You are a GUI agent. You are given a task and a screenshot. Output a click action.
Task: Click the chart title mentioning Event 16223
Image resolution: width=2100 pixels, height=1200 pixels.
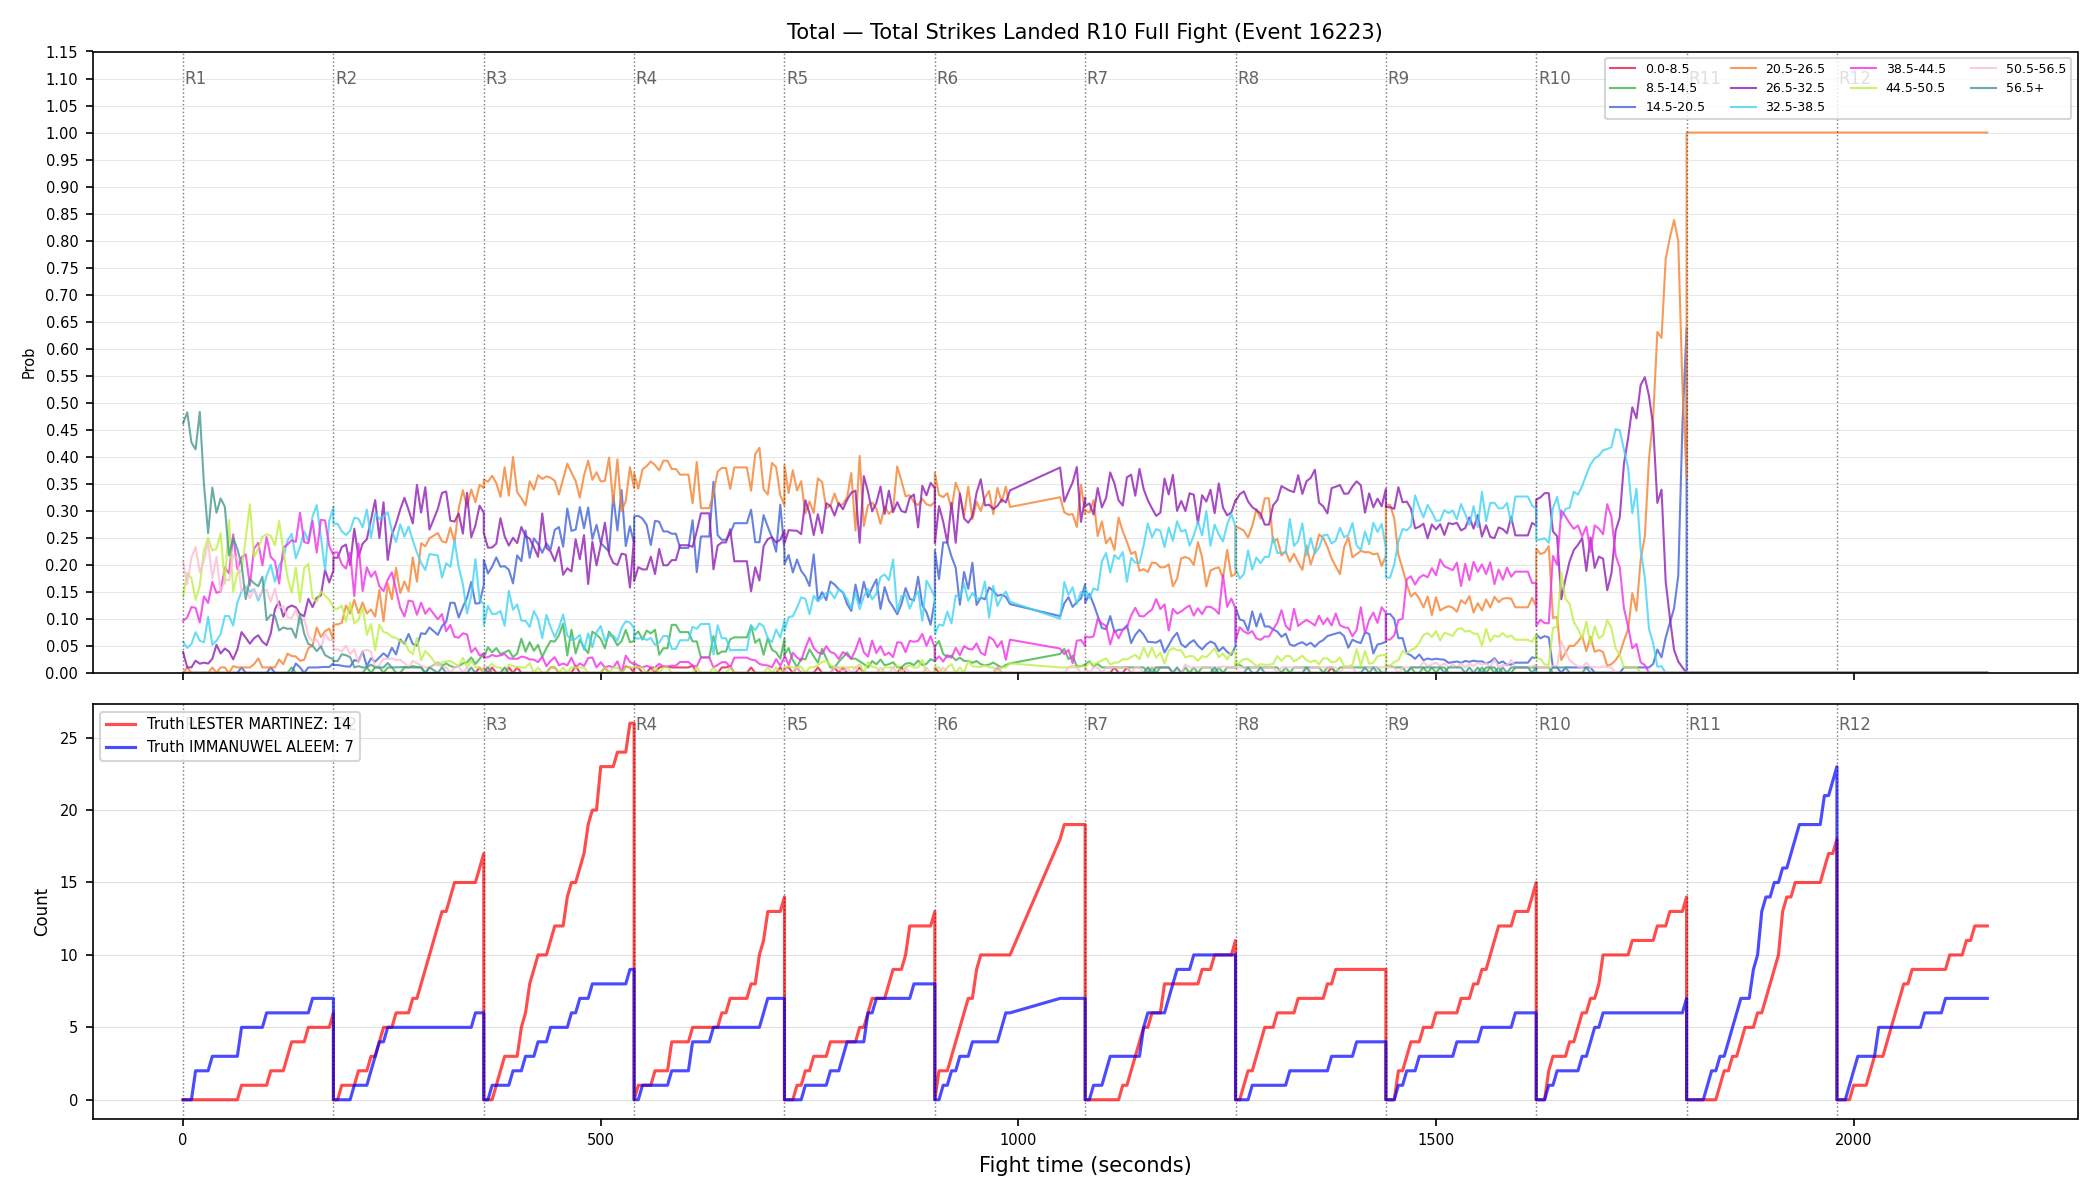[1084, 32]
